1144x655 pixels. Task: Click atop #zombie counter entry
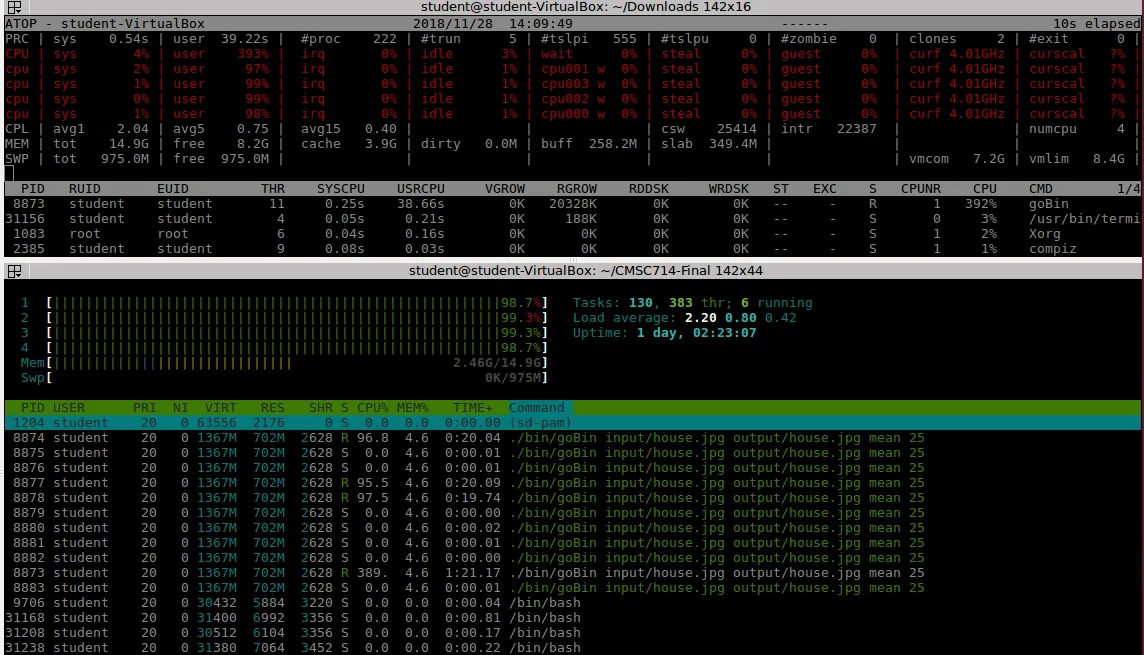829,39
